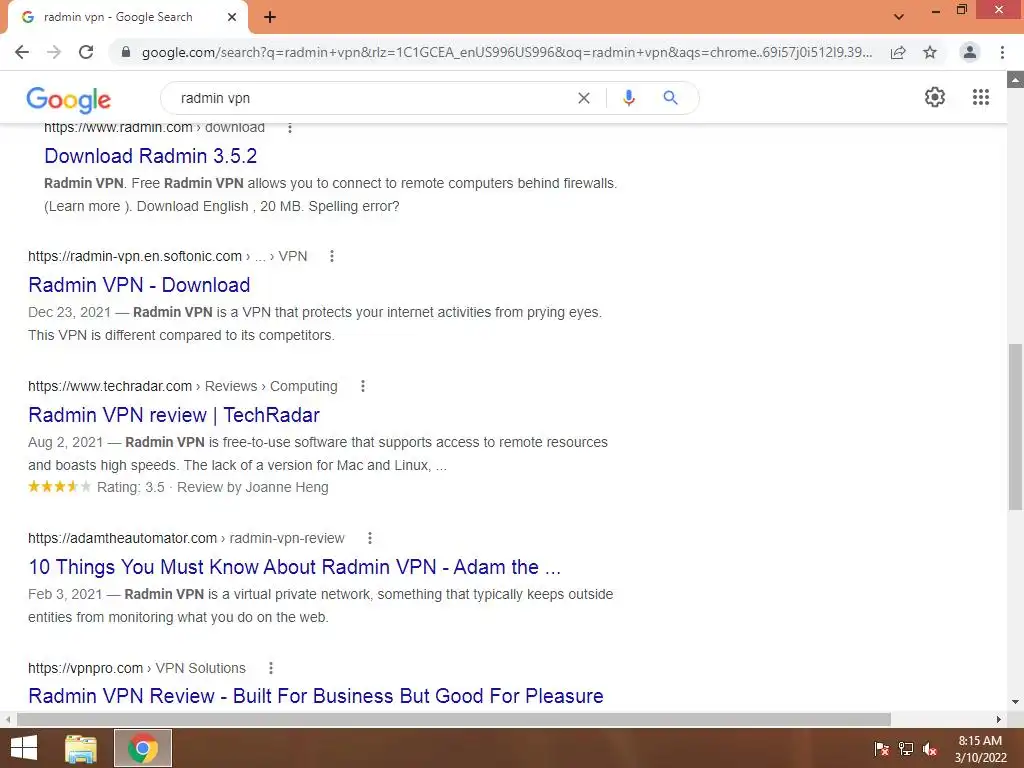Open File Explorer from taskbar
This screenshot has width=1024, height=768.
[x=81, y=748]
